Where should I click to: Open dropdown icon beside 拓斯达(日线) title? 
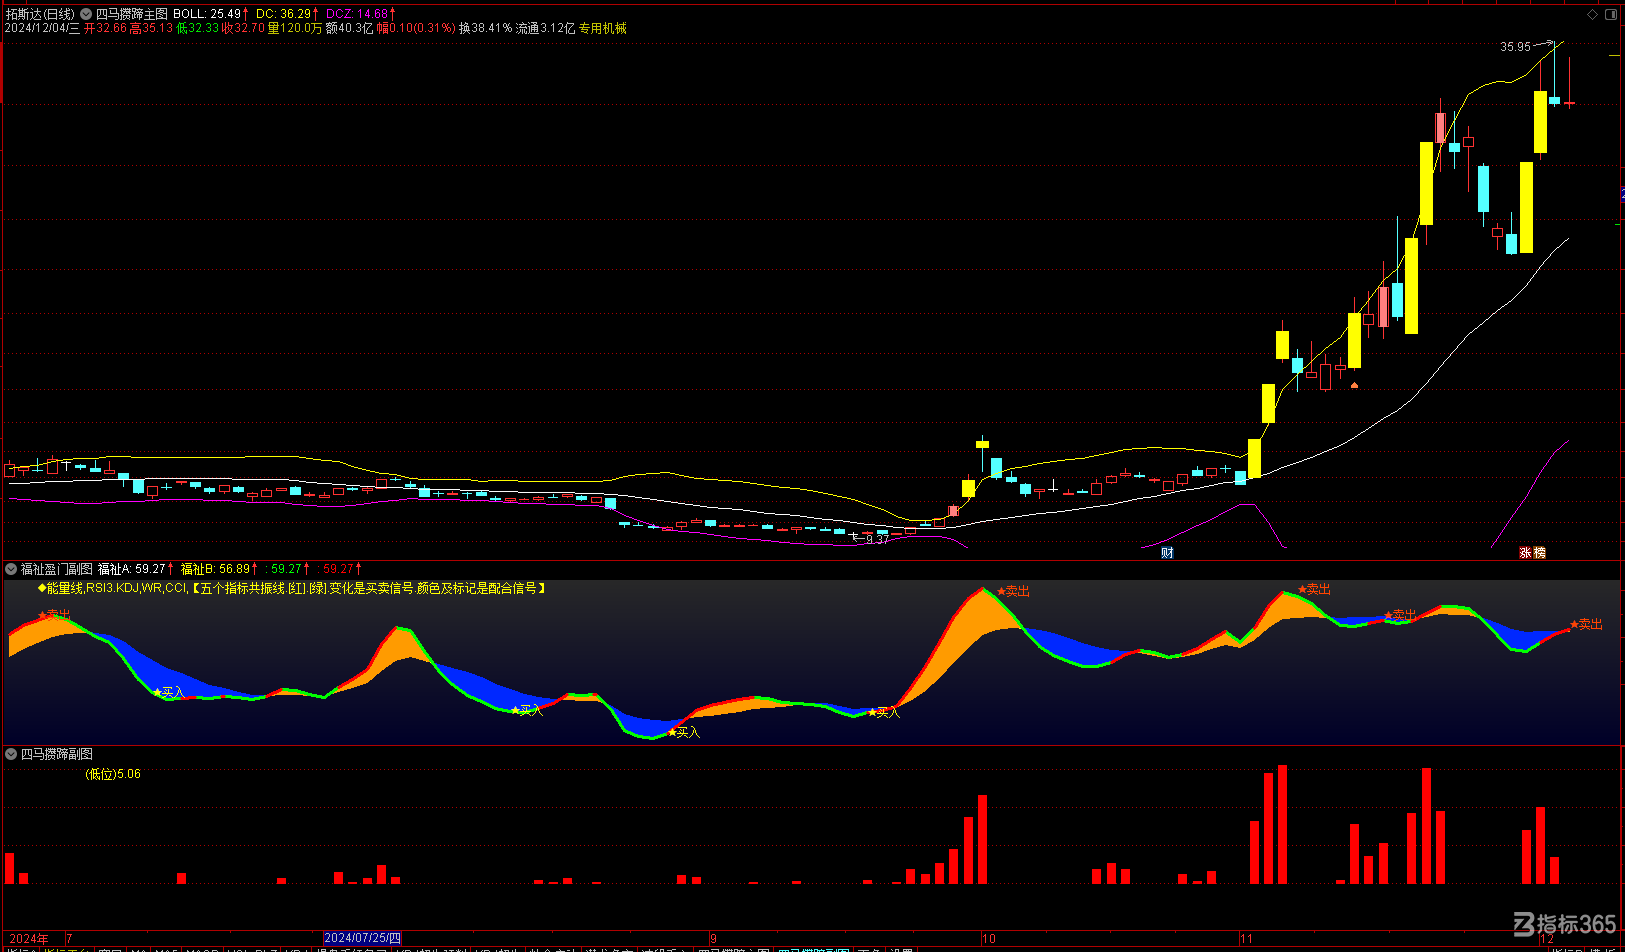(x=86, y=14)
